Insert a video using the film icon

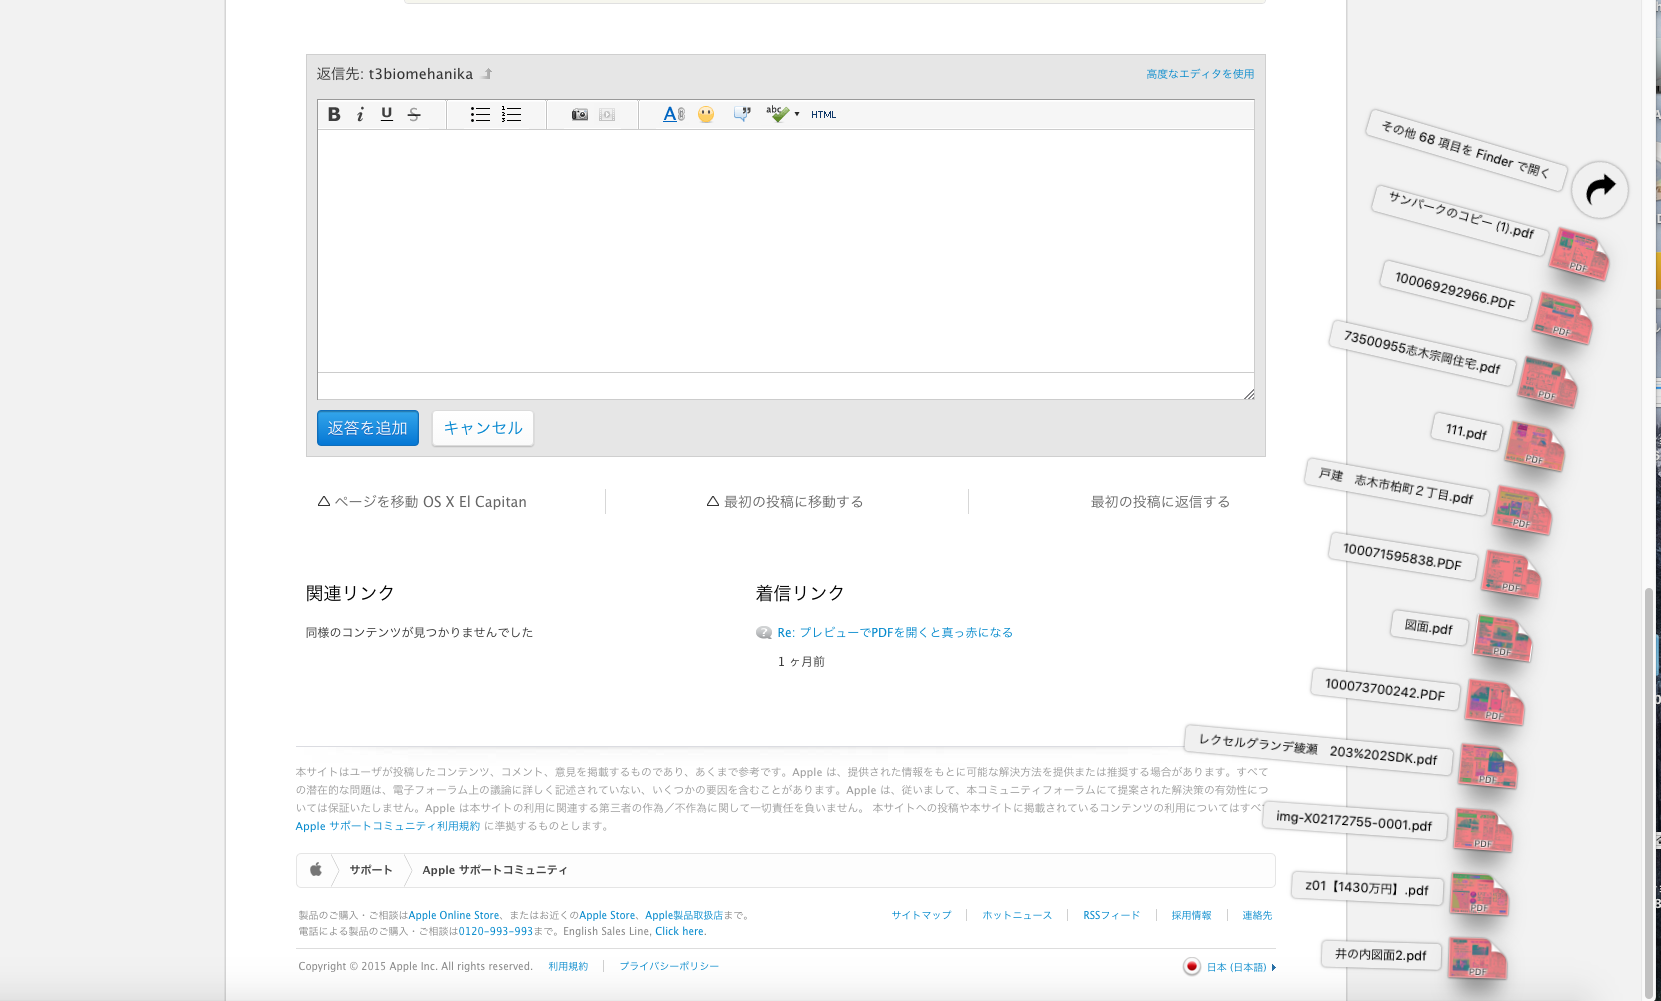coord(607,115)
